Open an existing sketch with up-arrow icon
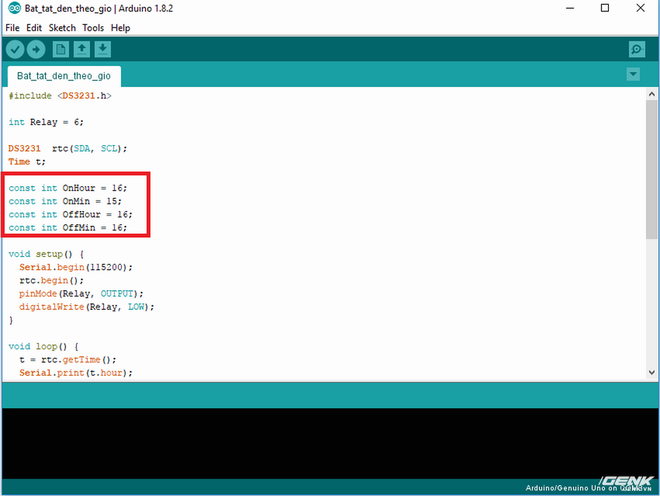 click(82, 50)
